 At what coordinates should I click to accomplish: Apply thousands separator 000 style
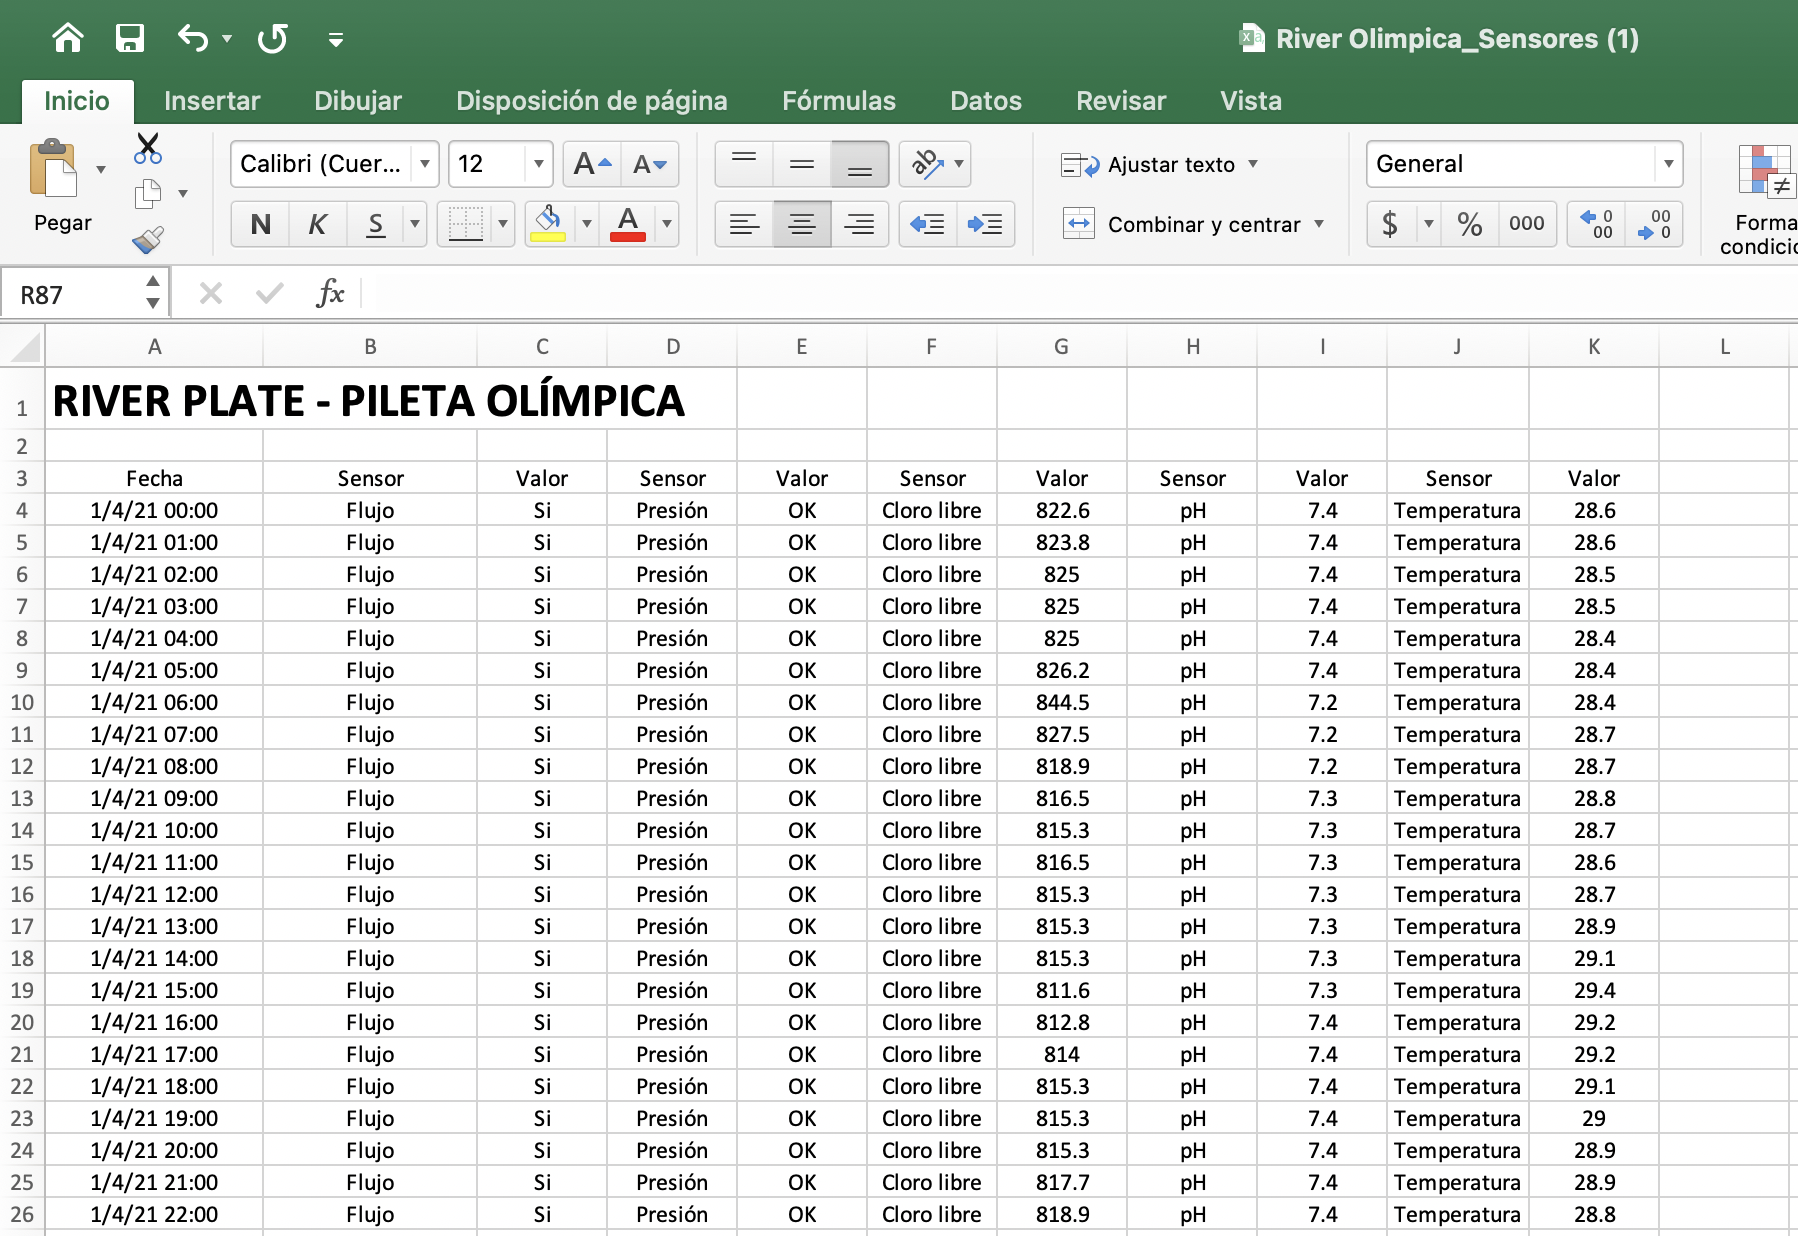[x=1527, y=224]
